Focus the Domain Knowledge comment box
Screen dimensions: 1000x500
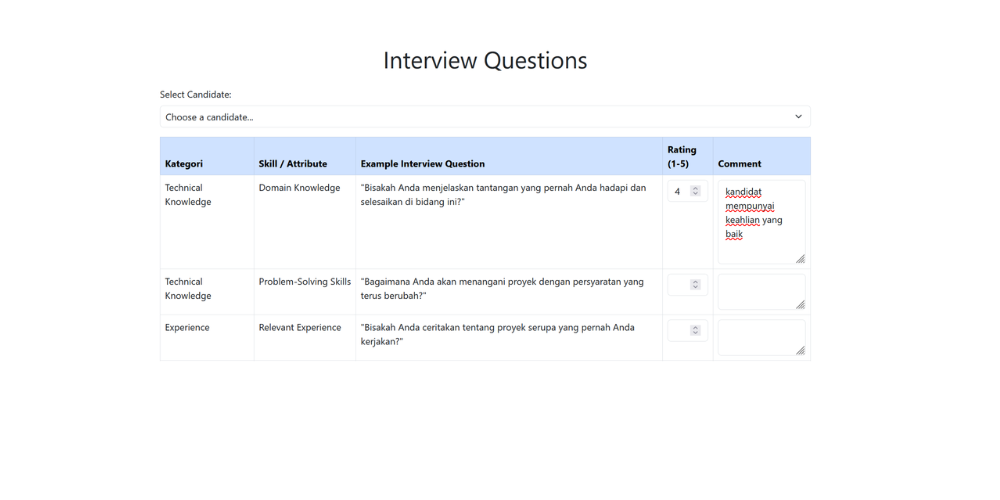click(x=759, y=221)
